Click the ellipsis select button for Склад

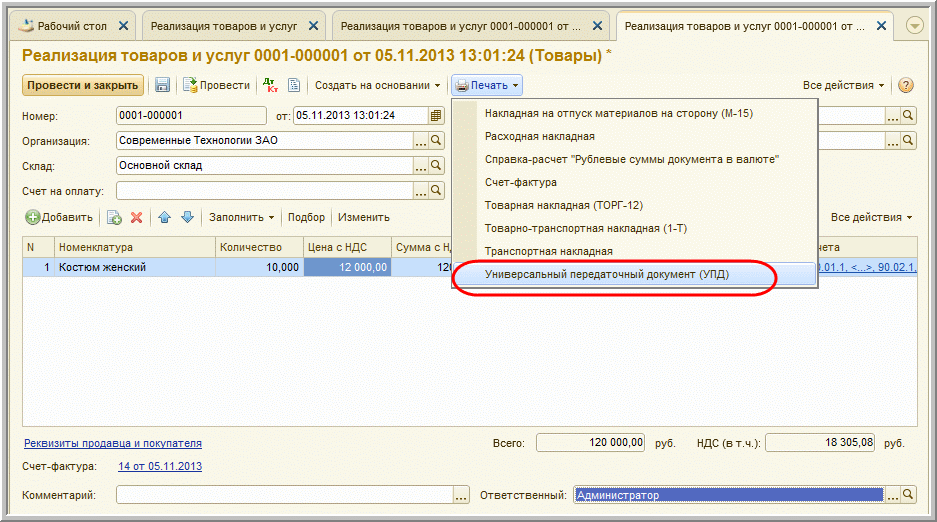pos(421,165)
